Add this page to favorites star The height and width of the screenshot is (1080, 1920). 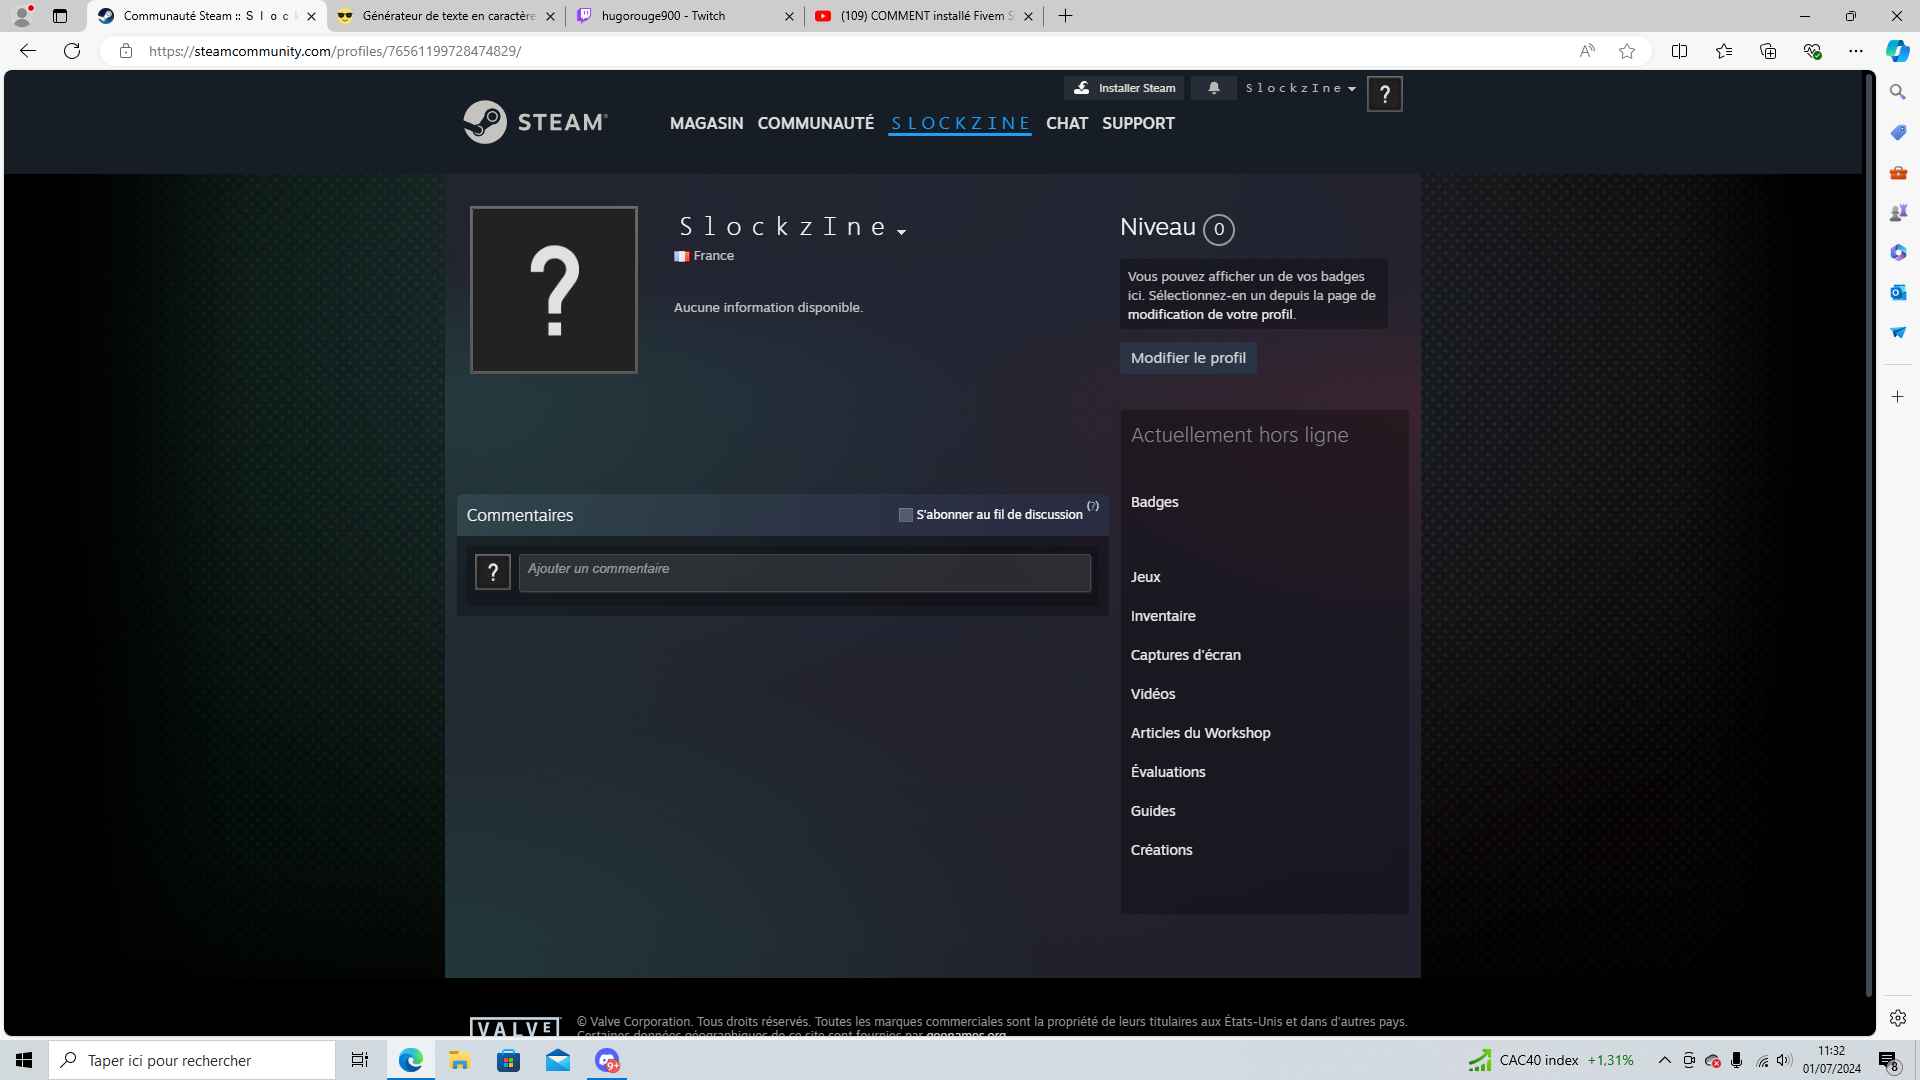[1627, 51]
